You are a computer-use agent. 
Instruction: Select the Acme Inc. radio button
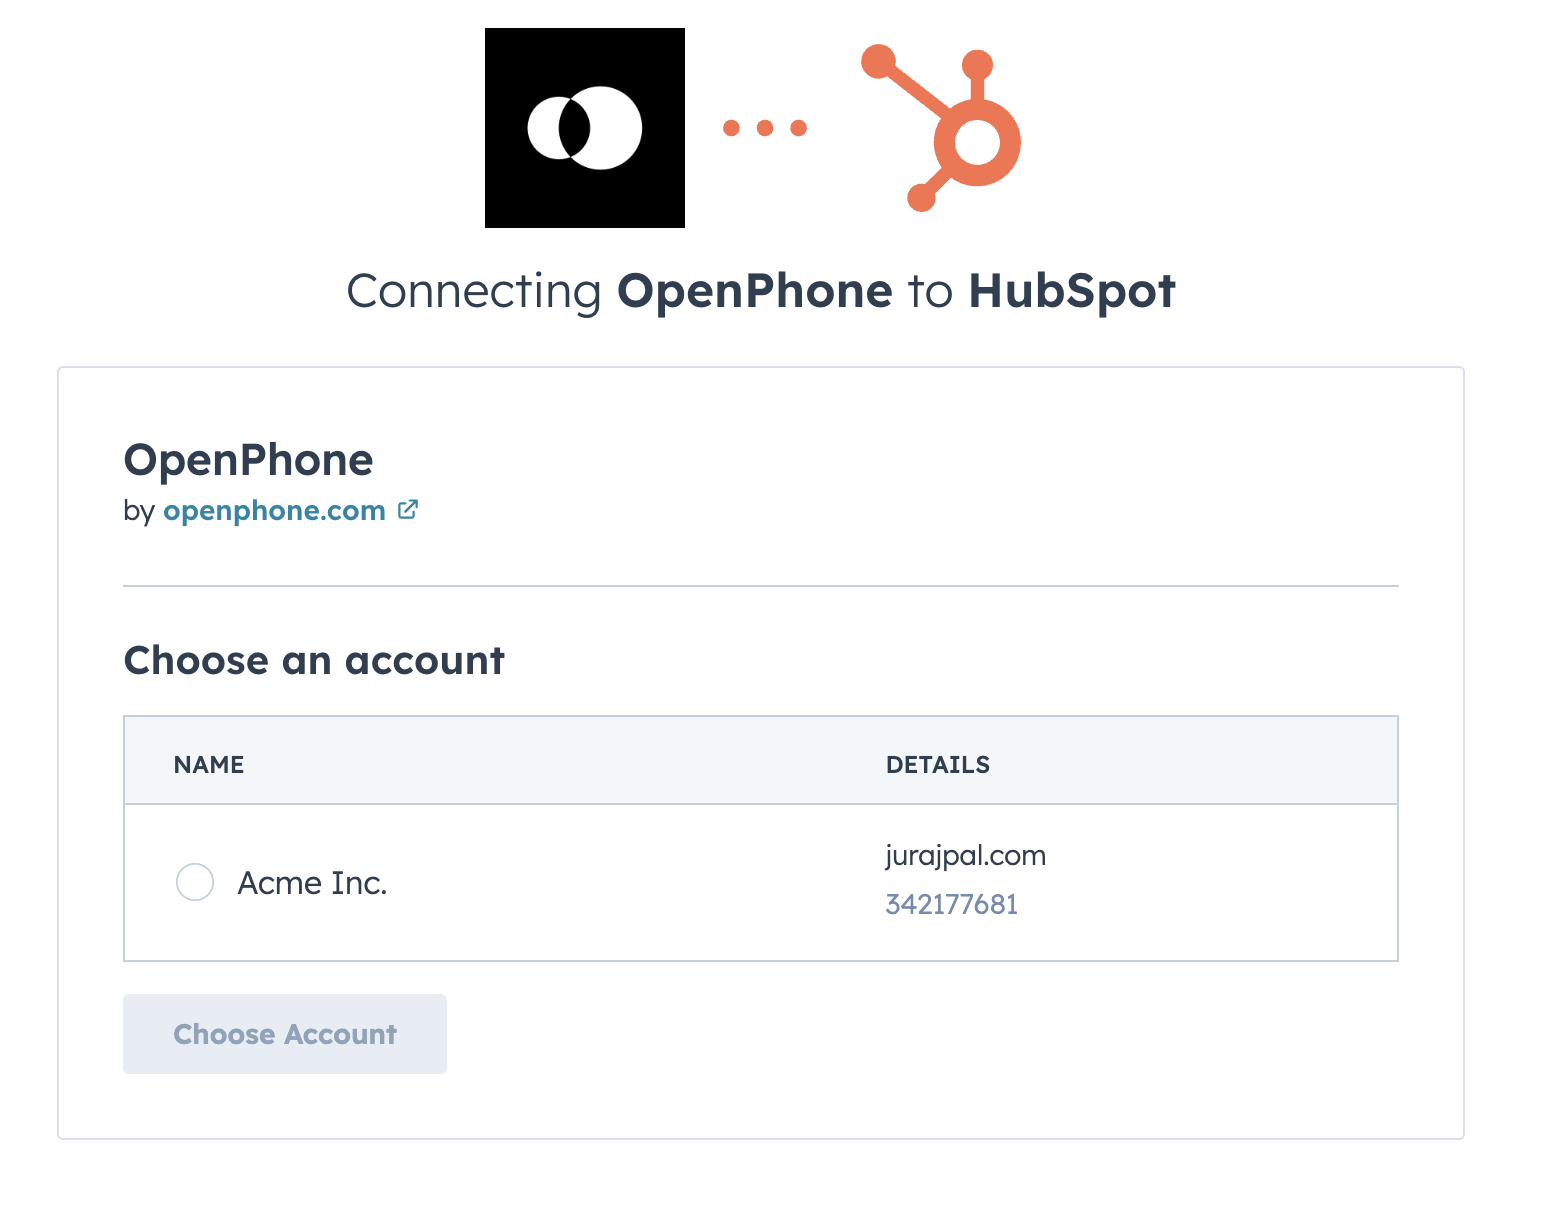(x=195, y=882)
